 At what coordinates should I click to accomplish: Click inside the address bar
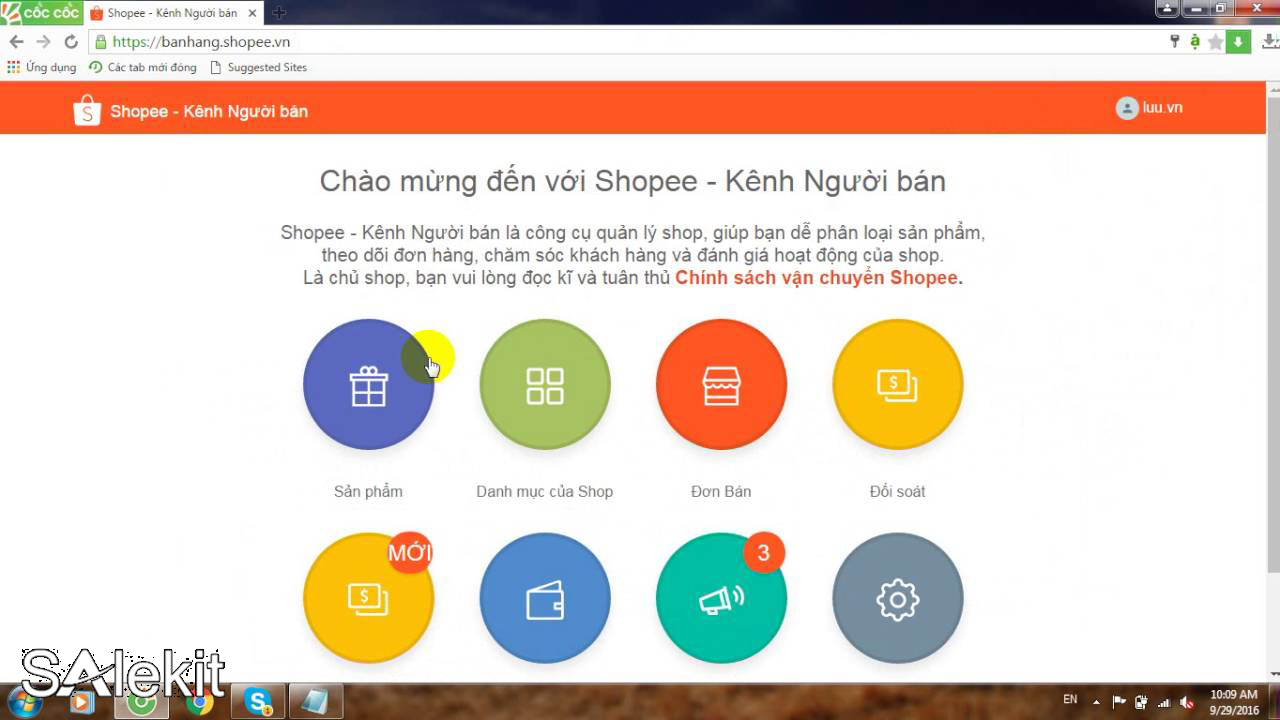point(400,42)
